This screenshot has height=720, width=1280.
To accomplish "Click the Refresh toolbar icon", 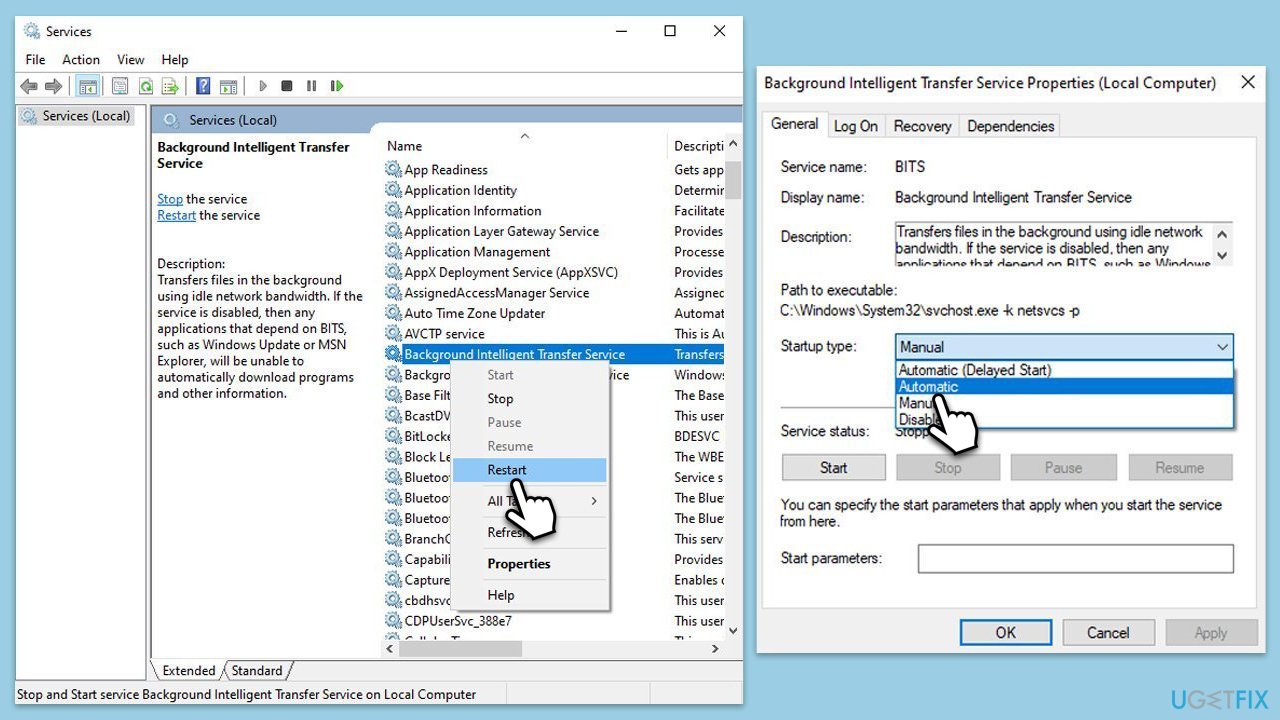I will tap(146, 86).
